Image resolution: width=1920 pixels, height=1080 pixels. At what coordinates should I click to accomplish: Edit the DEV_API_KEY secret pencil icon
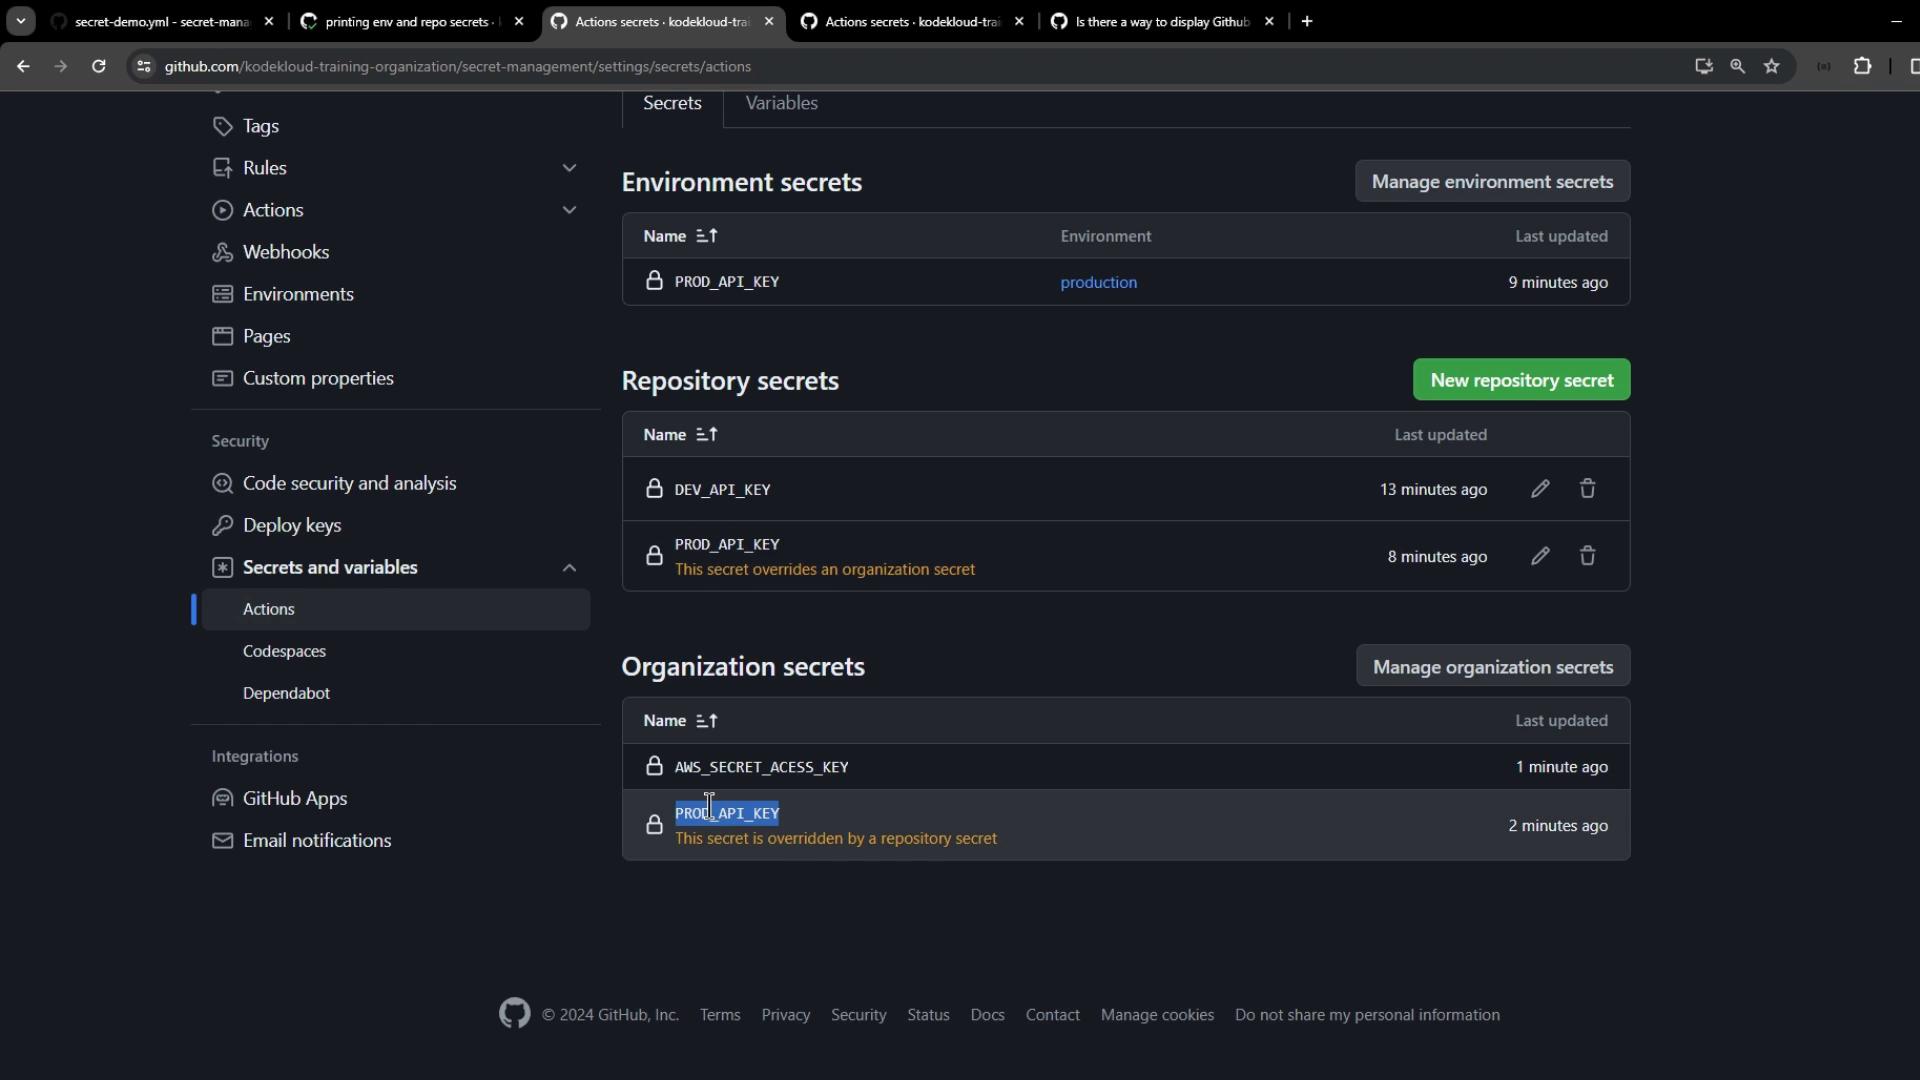coord(1540,489)
